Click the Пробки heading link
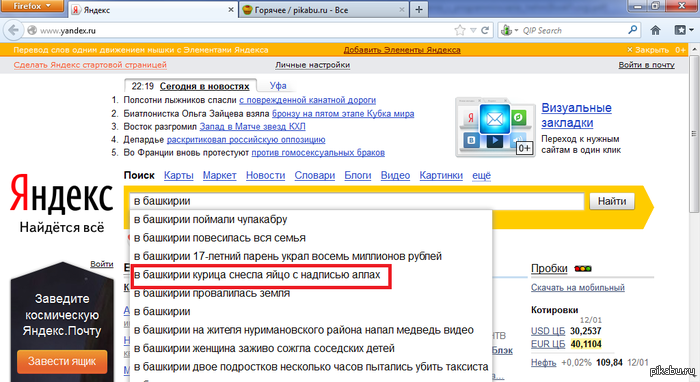 click(x=549, y=269)
